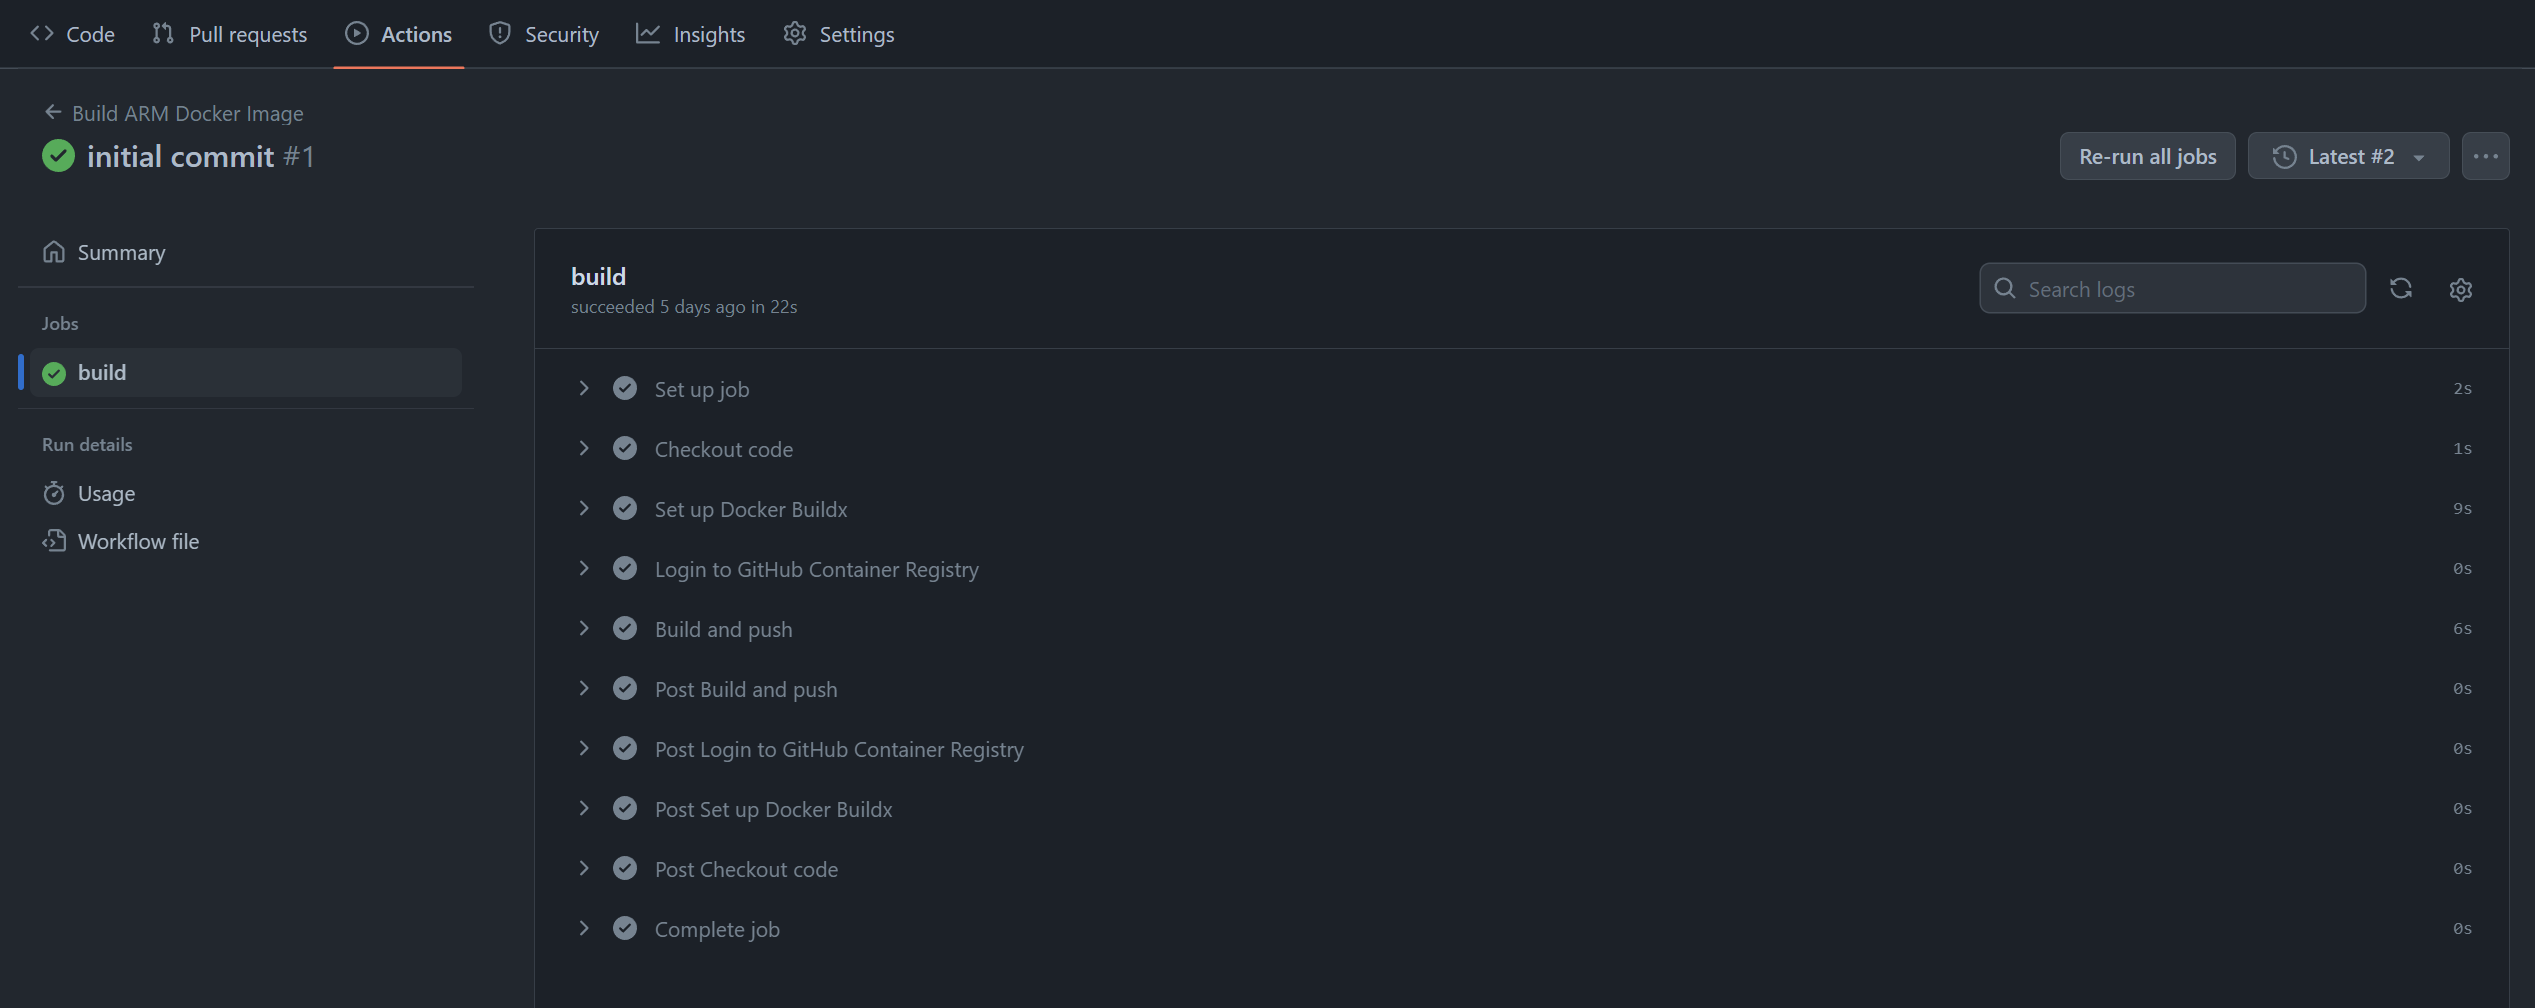Expand the Checkout code step

584,448
